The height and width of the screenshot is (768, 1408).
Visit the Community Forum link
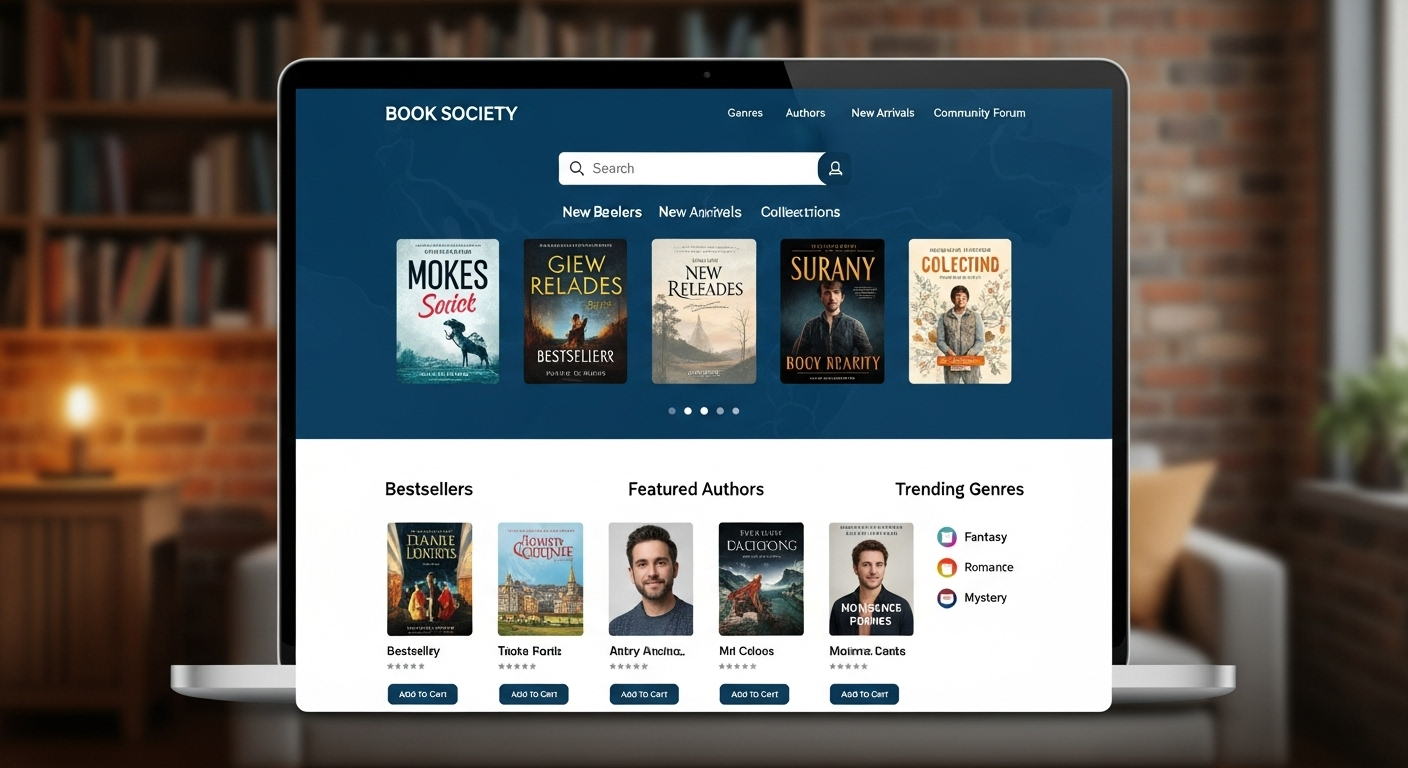pyautogui.click(x=979, y=113)
